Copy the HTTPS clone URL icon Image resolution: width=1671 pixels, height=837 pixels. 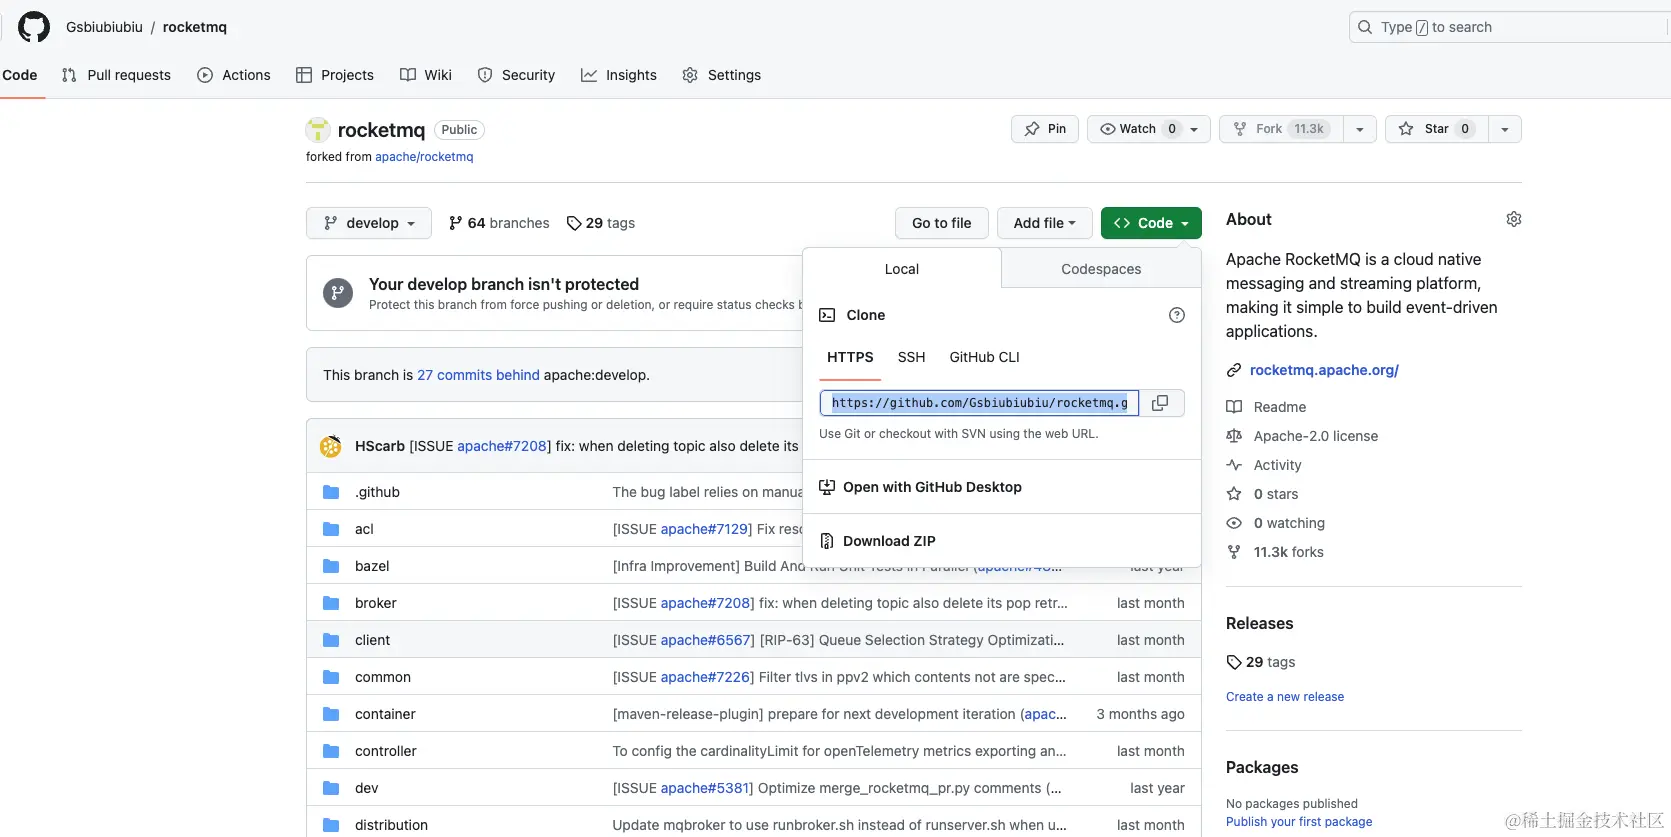coord(1160,403)
